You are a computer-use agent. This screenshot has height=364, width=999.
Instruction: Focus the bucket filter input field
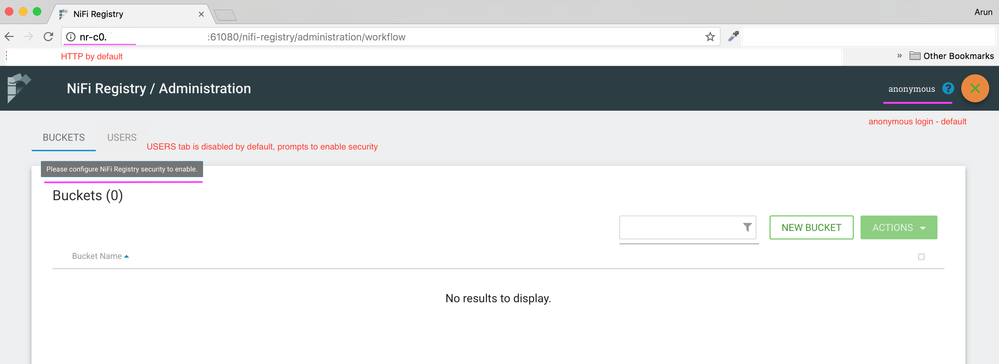click(688, 228)
